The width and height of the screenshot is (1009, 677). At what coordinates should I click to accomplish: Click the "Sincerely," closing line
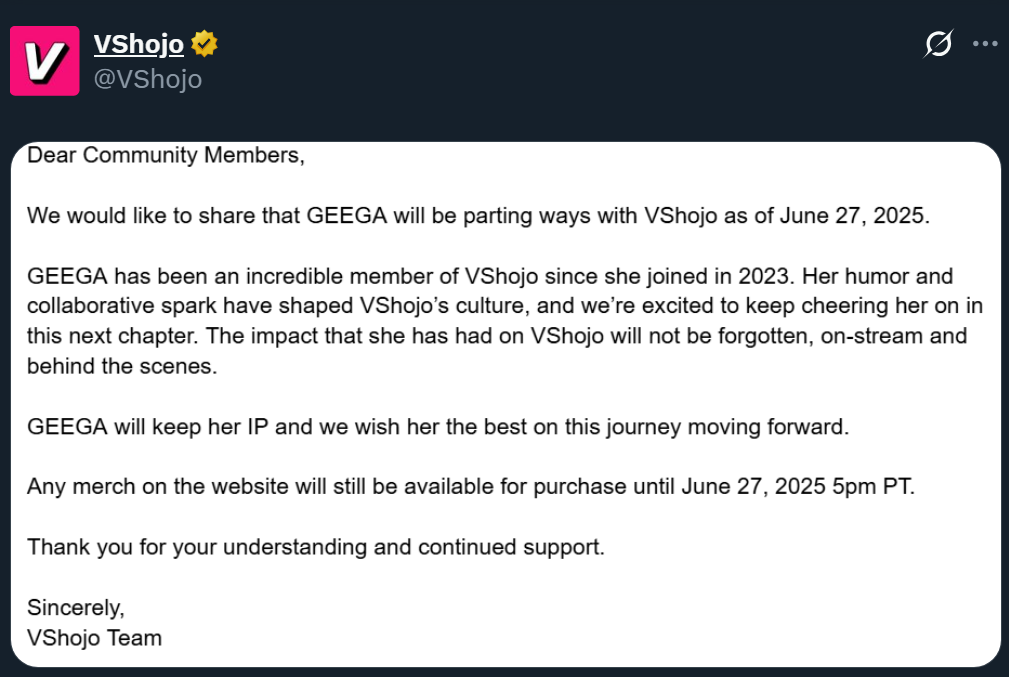point(76,607)
